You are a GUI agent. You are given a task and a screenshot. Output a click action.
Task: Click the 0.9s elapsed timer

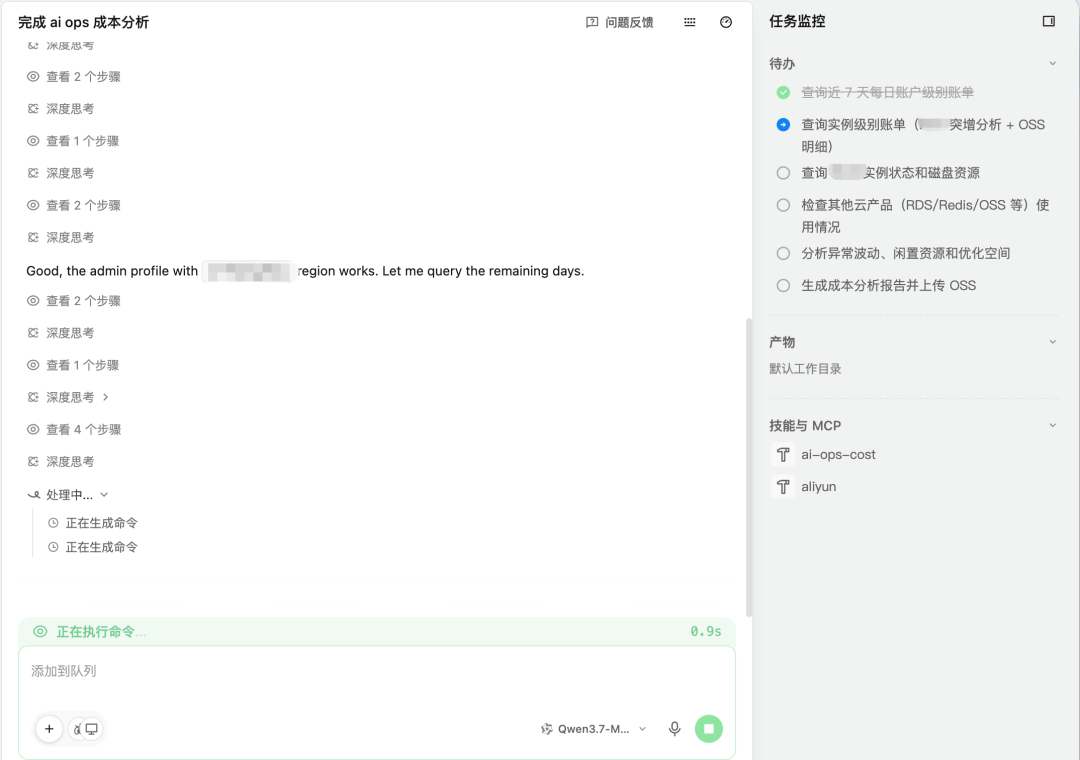tap(706, 631)
